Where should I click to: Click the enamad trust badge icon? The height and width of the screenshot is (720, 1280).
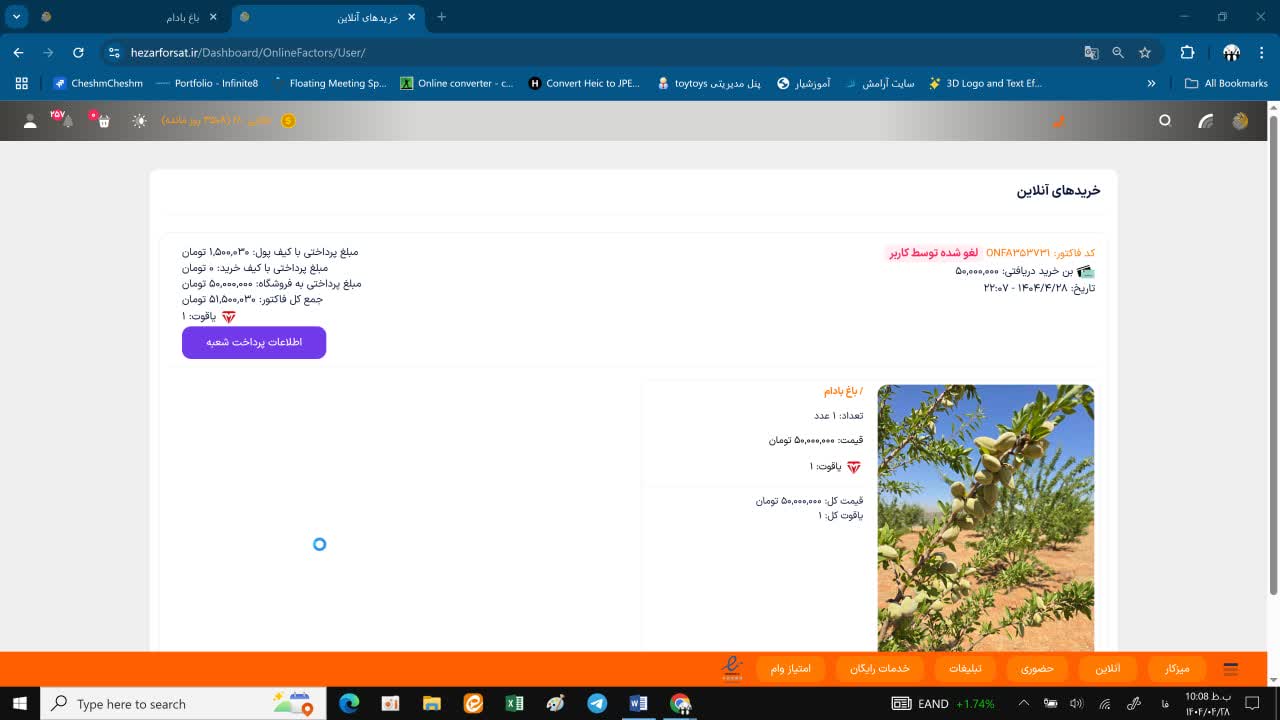(733, 668)
